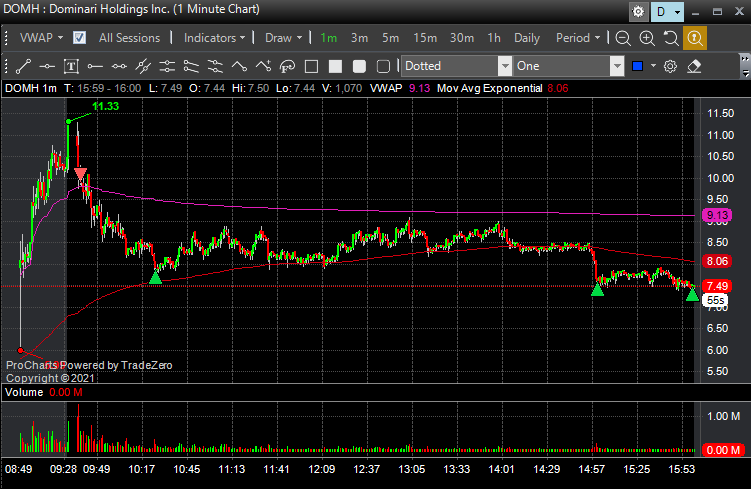Switch to the Daily timeframe

[527, 38]
